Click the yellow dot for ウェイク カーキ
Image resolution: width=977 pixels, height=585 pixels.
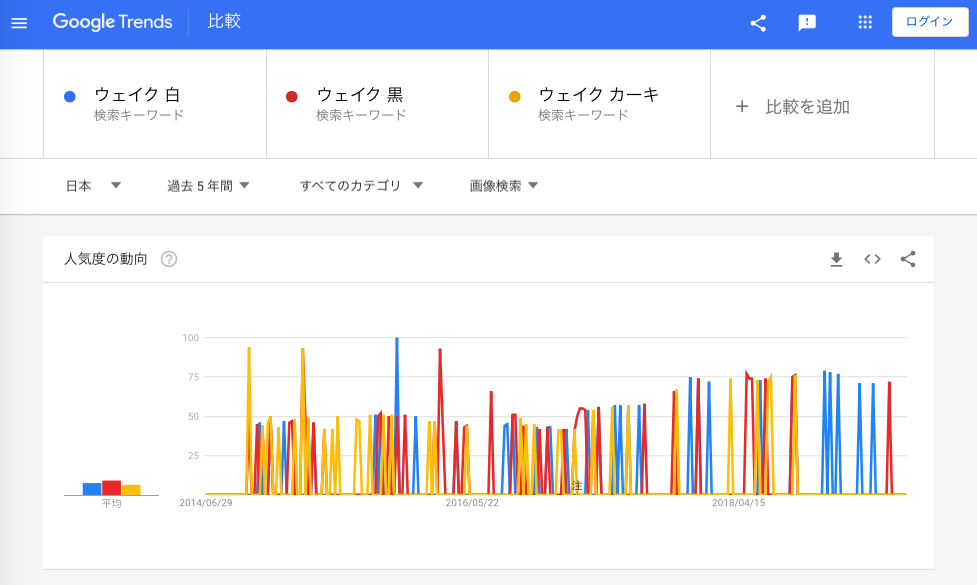coord(515,97)
